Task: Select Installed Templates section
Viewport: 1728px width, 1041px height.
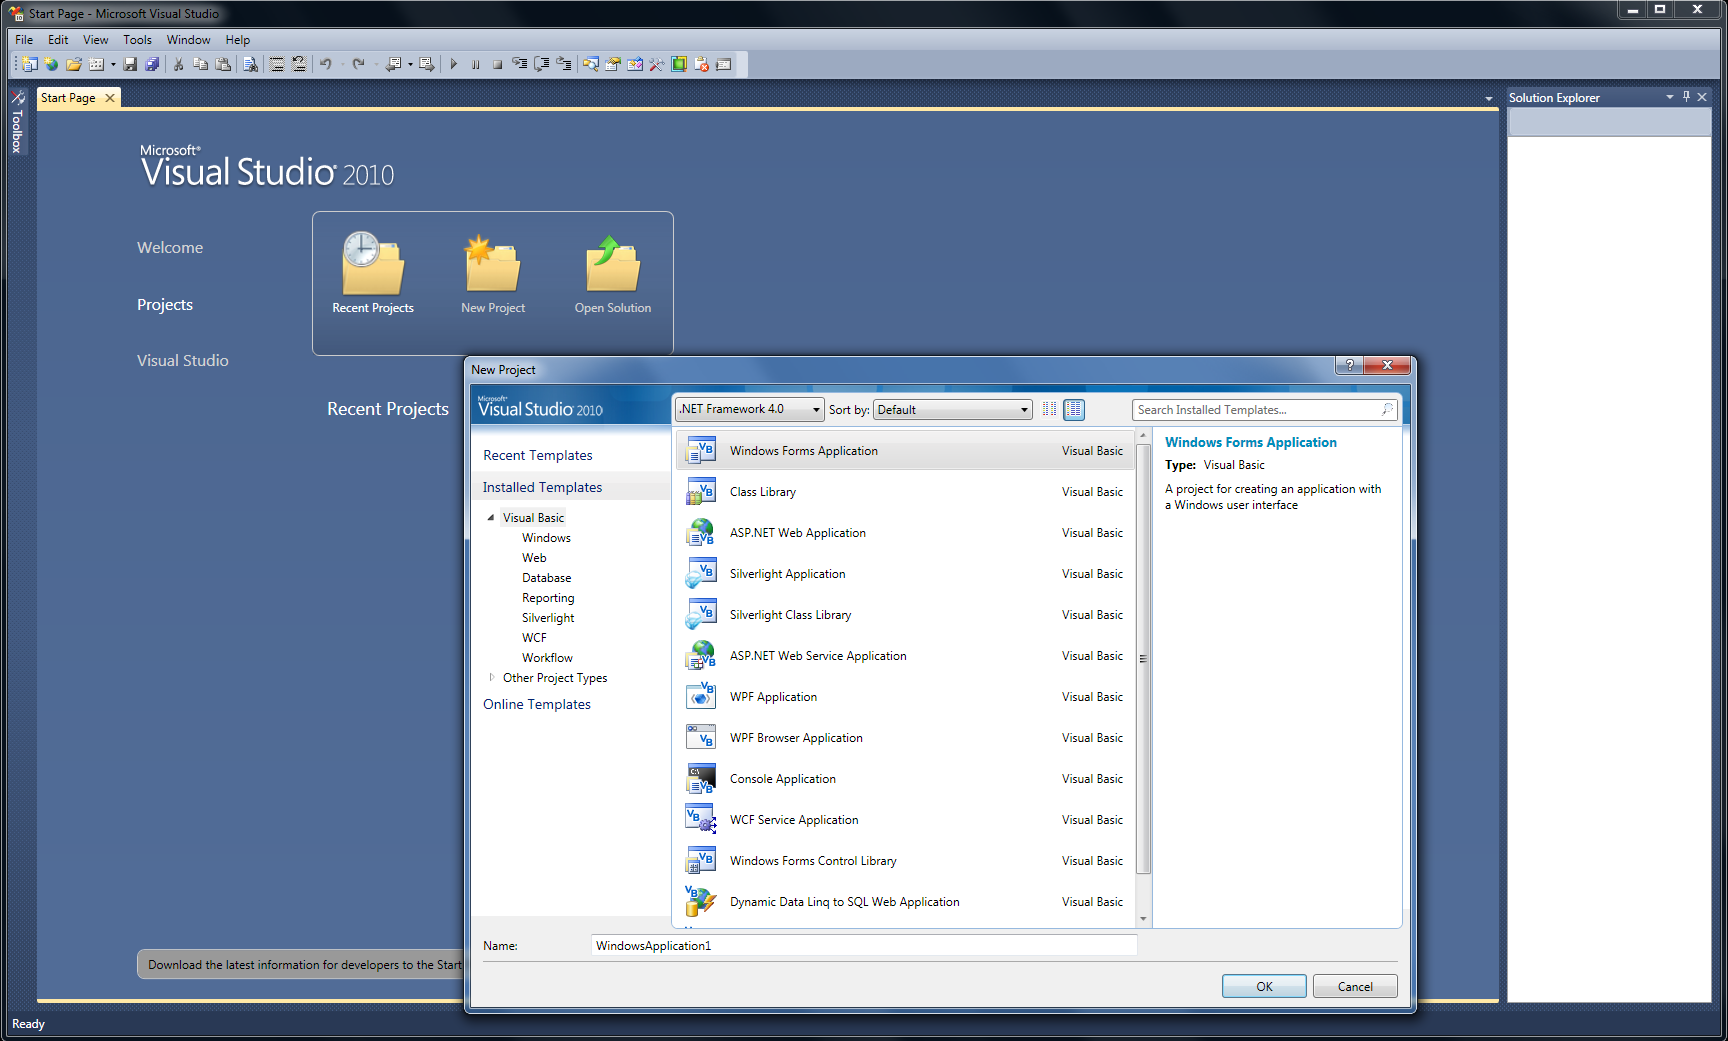Action: tap(542, 487)
